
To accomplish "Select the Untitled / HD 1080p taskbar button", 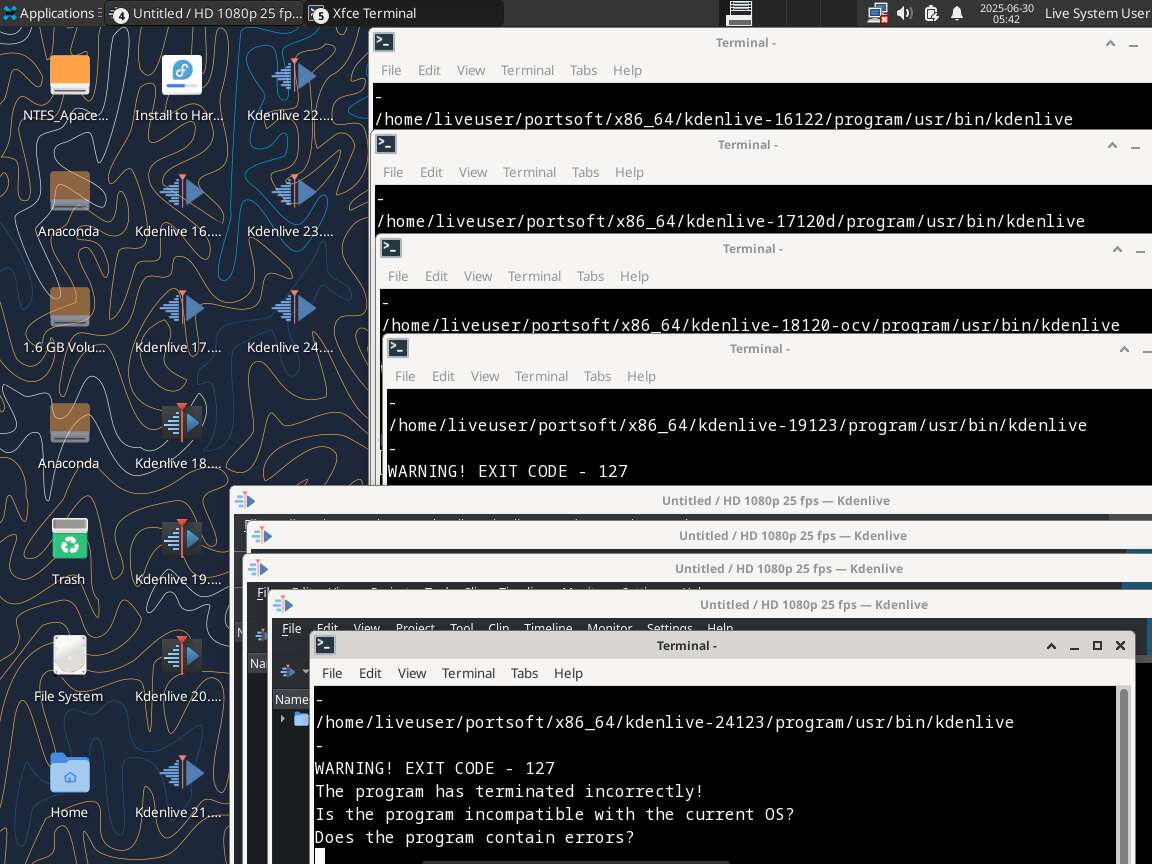I will [x=206, y=13].
